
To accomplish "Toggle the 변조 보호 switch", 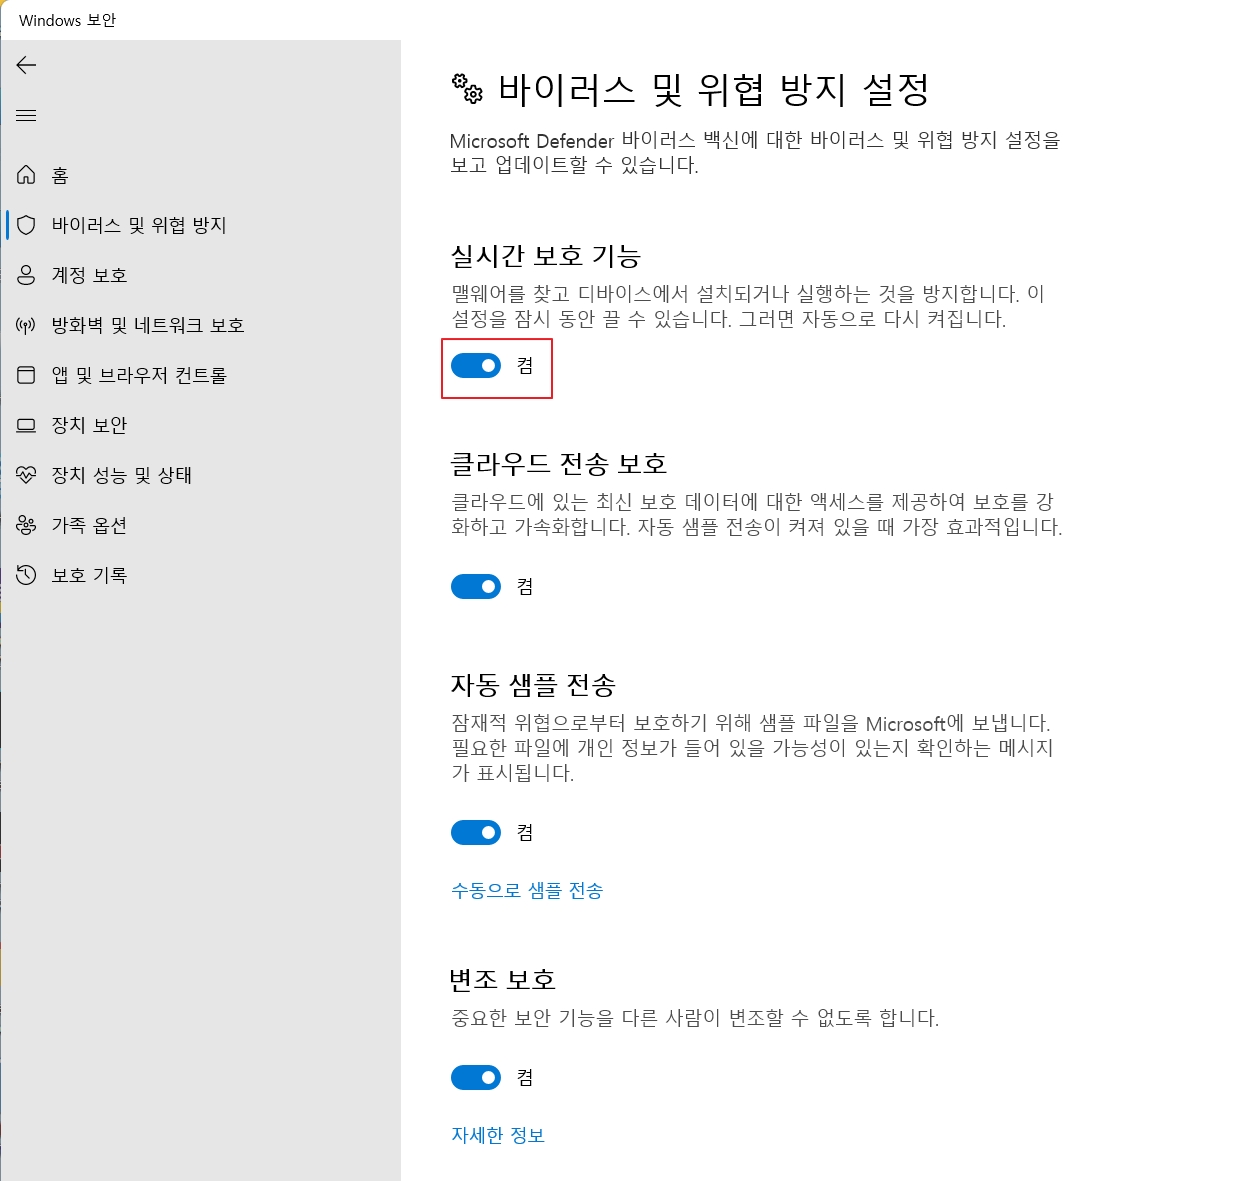I will (476, 1077).
